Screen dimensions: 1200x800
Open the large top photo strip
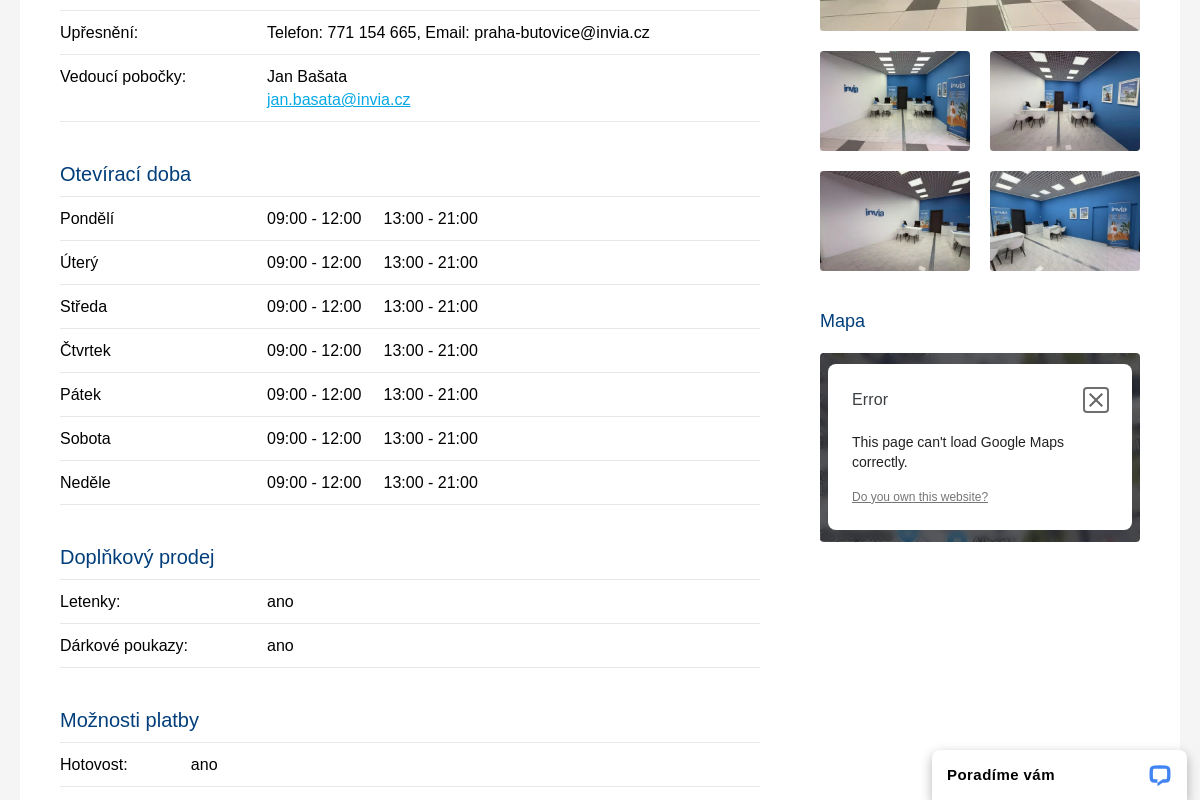point(980,15)
